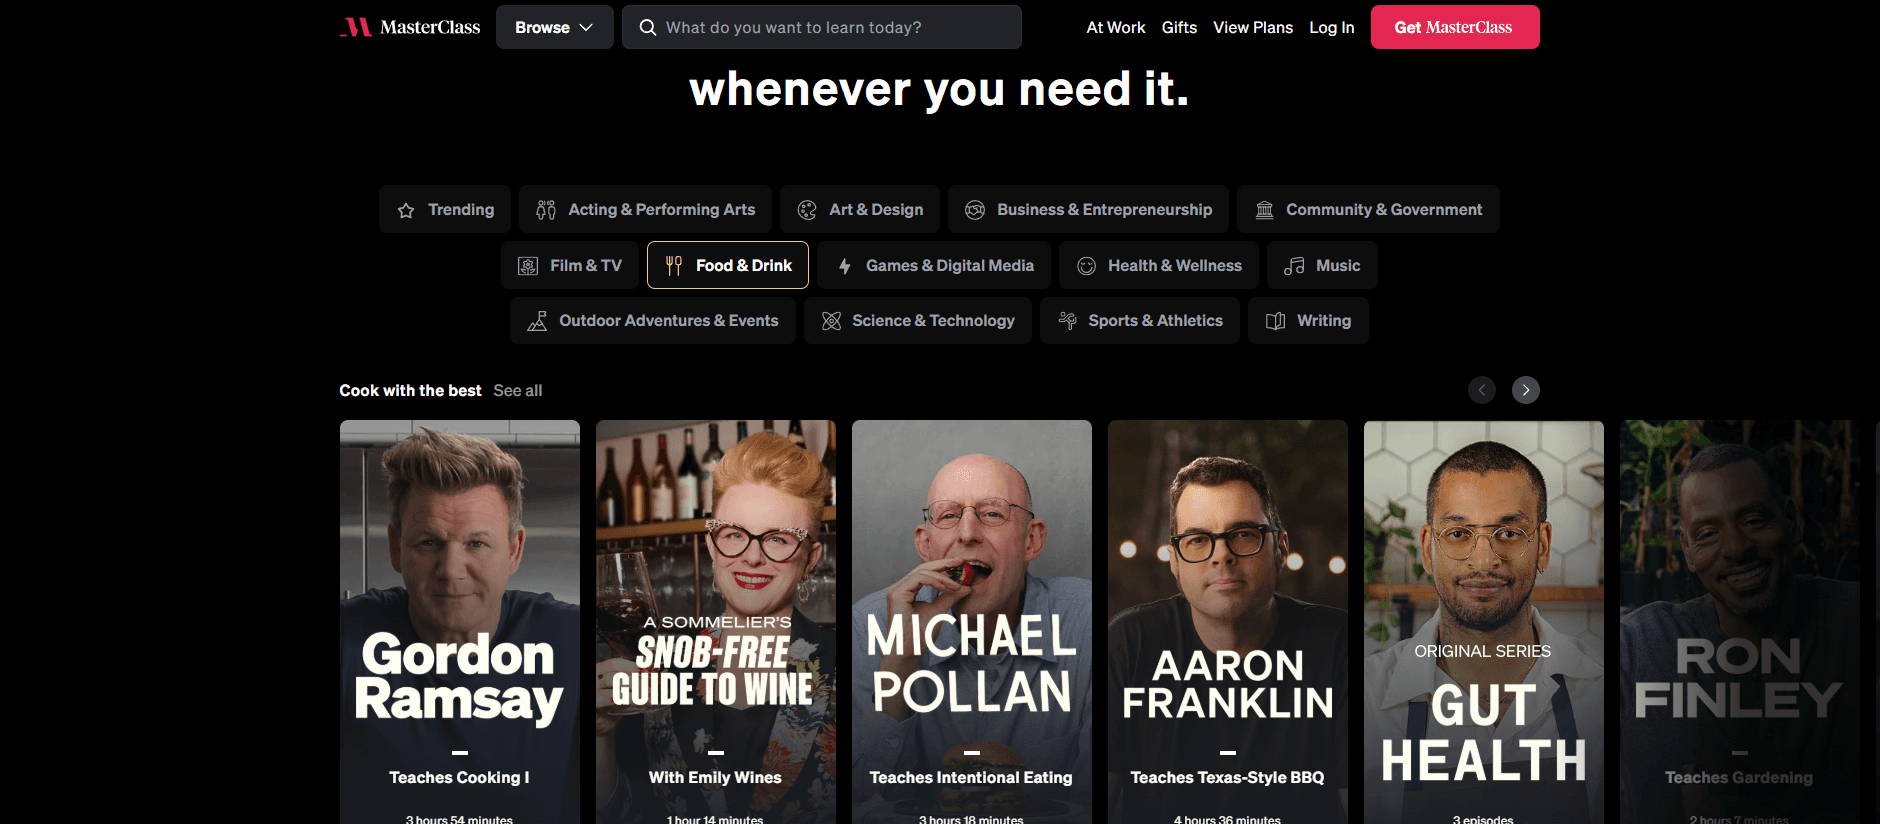This screenshot has width=1880, height=824.
Task: Open Ron Finley Teaches Gardening card
Action: [1740, 622]
